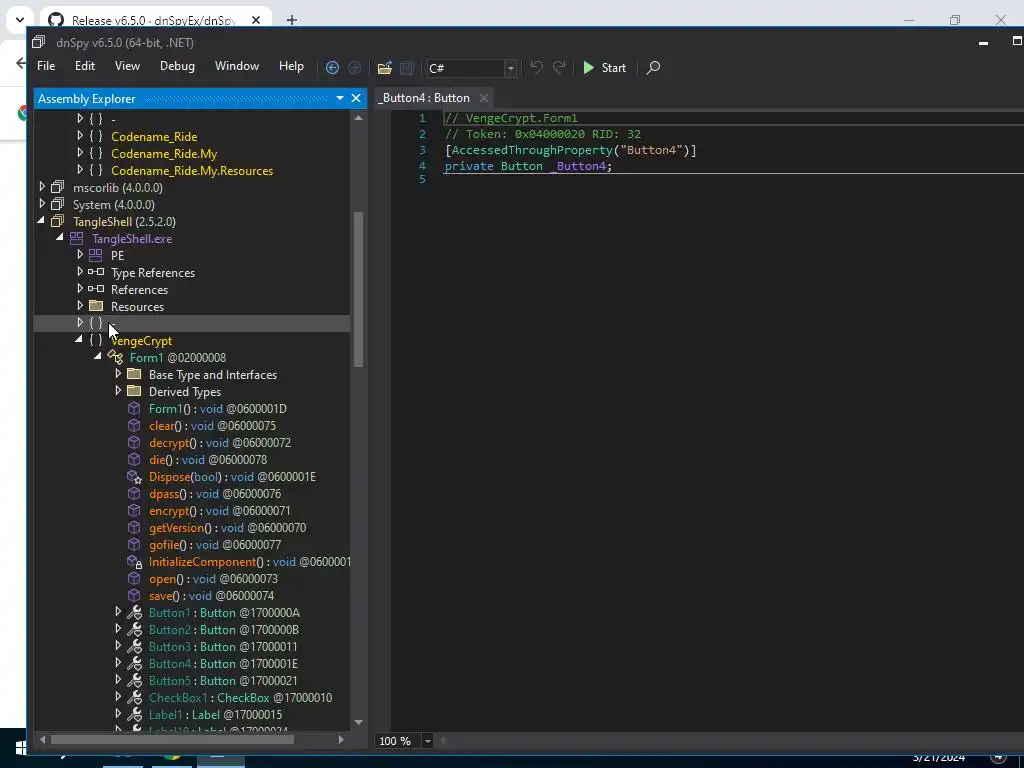Expand Base Type and Interfaces folder
The image size is (1024, 768).
coord(118,374)
